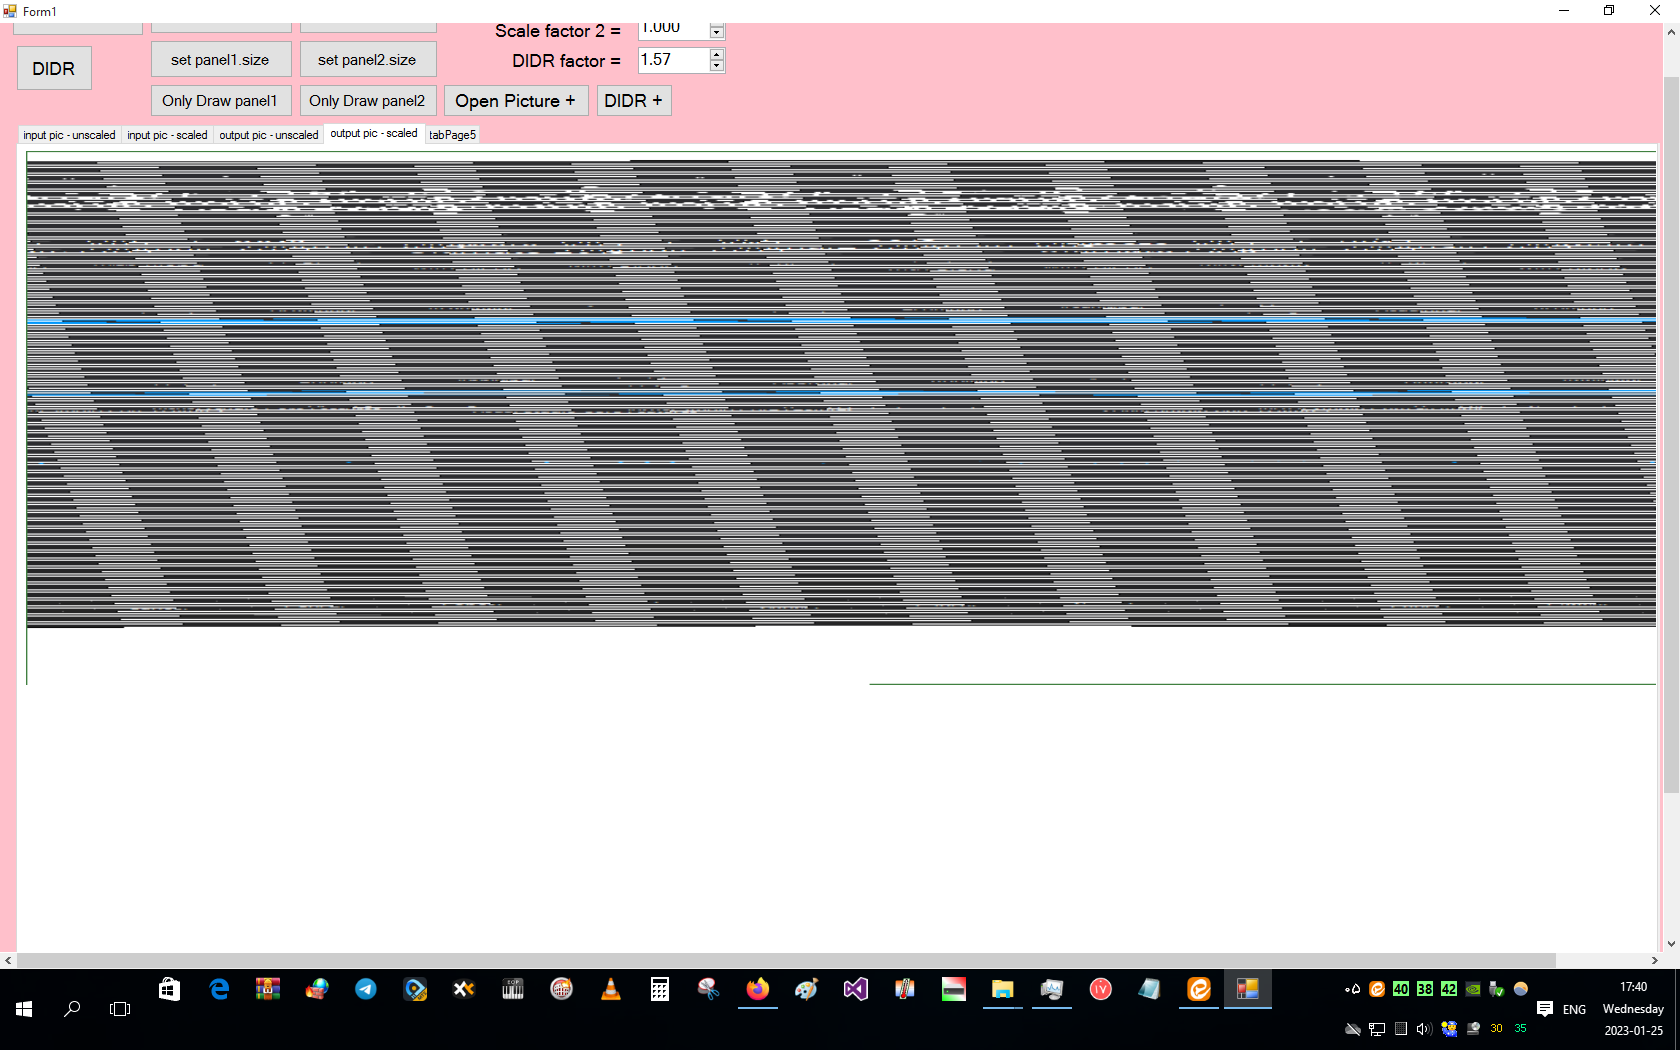Viewport: 1680px width, 1050px height.
Task: Open File Explorer from the taskbar
Action: (x=1003, y=989)
